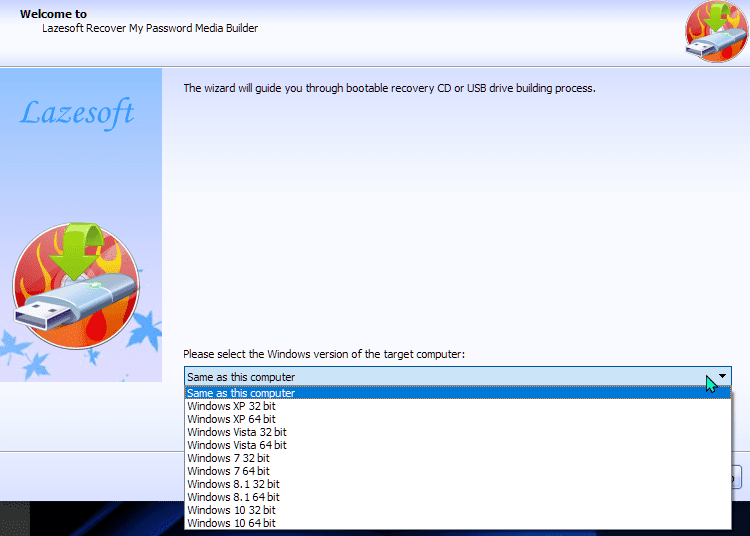This screenshot has width=750, height=536.
Task: Click the Lazesoft brand logo text
Action: pos(77,113)
